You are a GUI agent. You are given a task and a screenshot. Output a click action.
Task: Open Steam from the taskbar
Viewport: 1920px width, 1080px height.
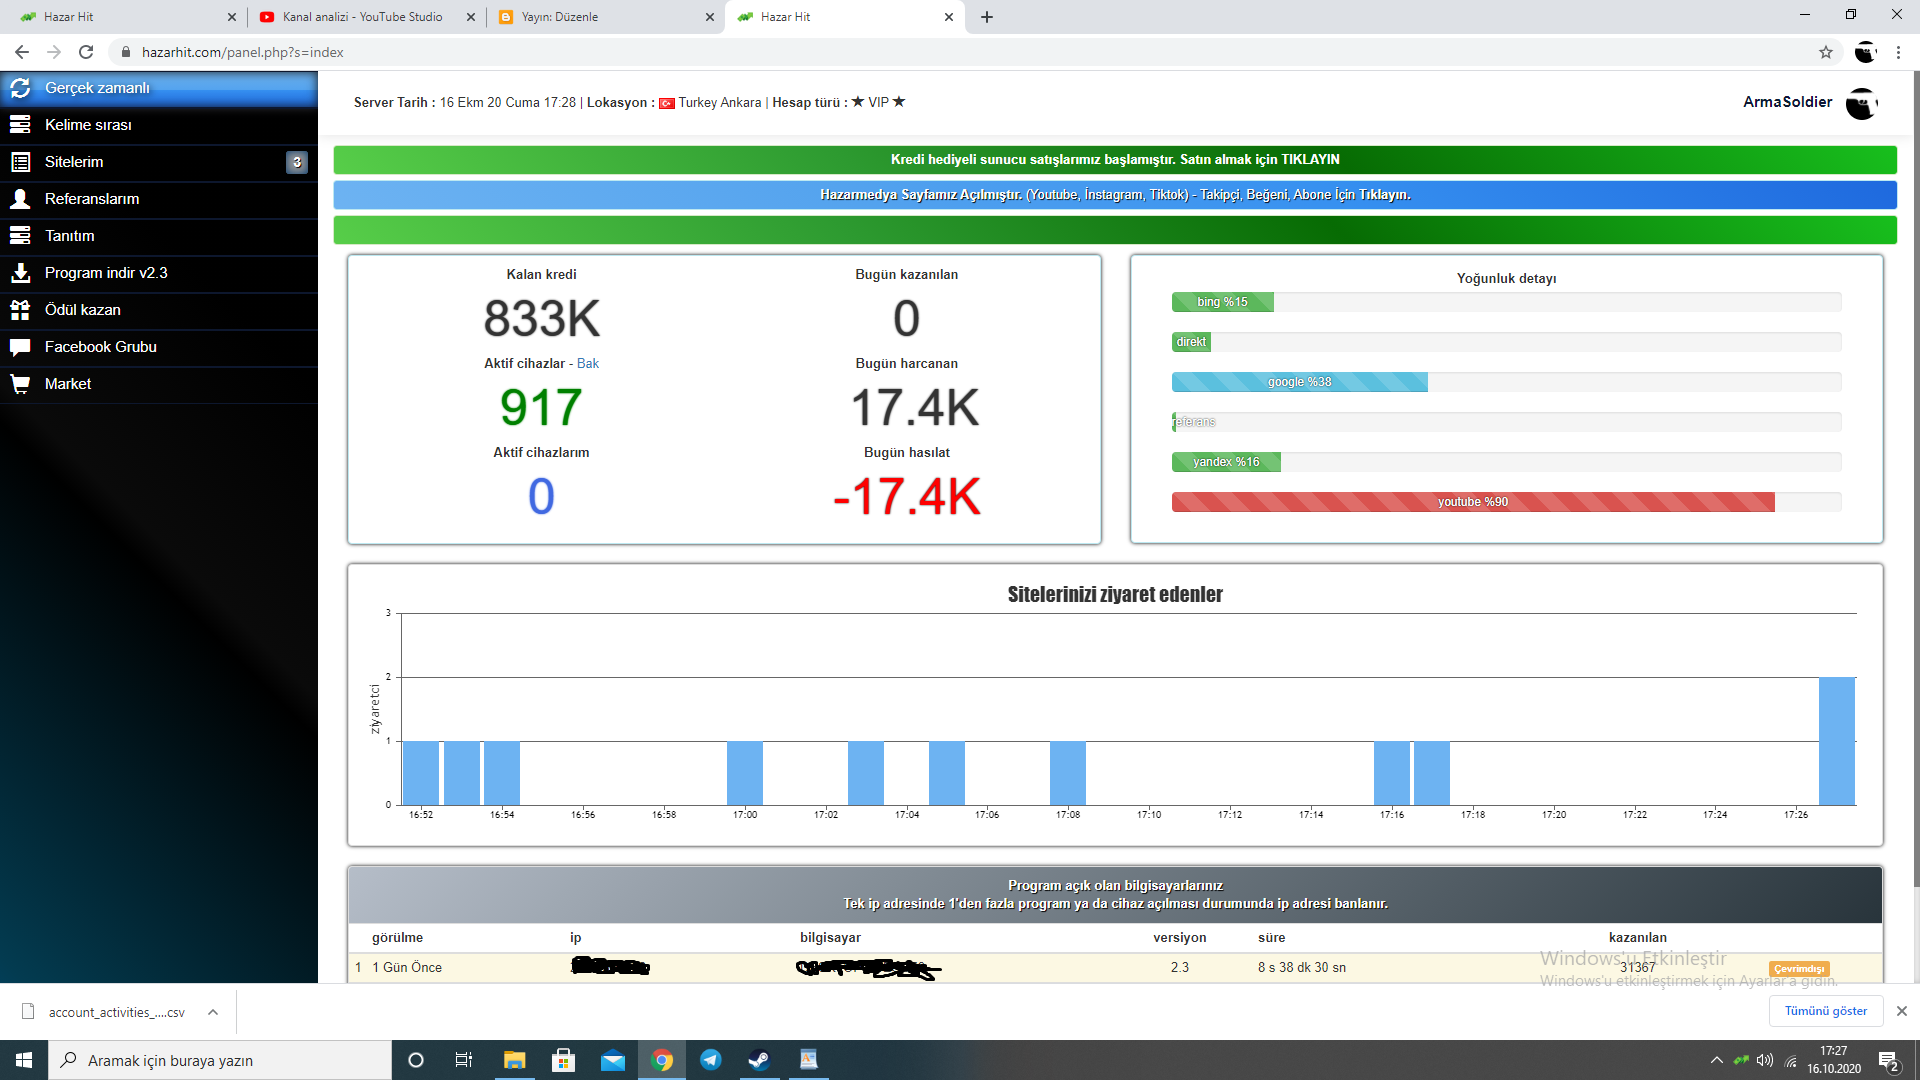[x=759, y=1060]
